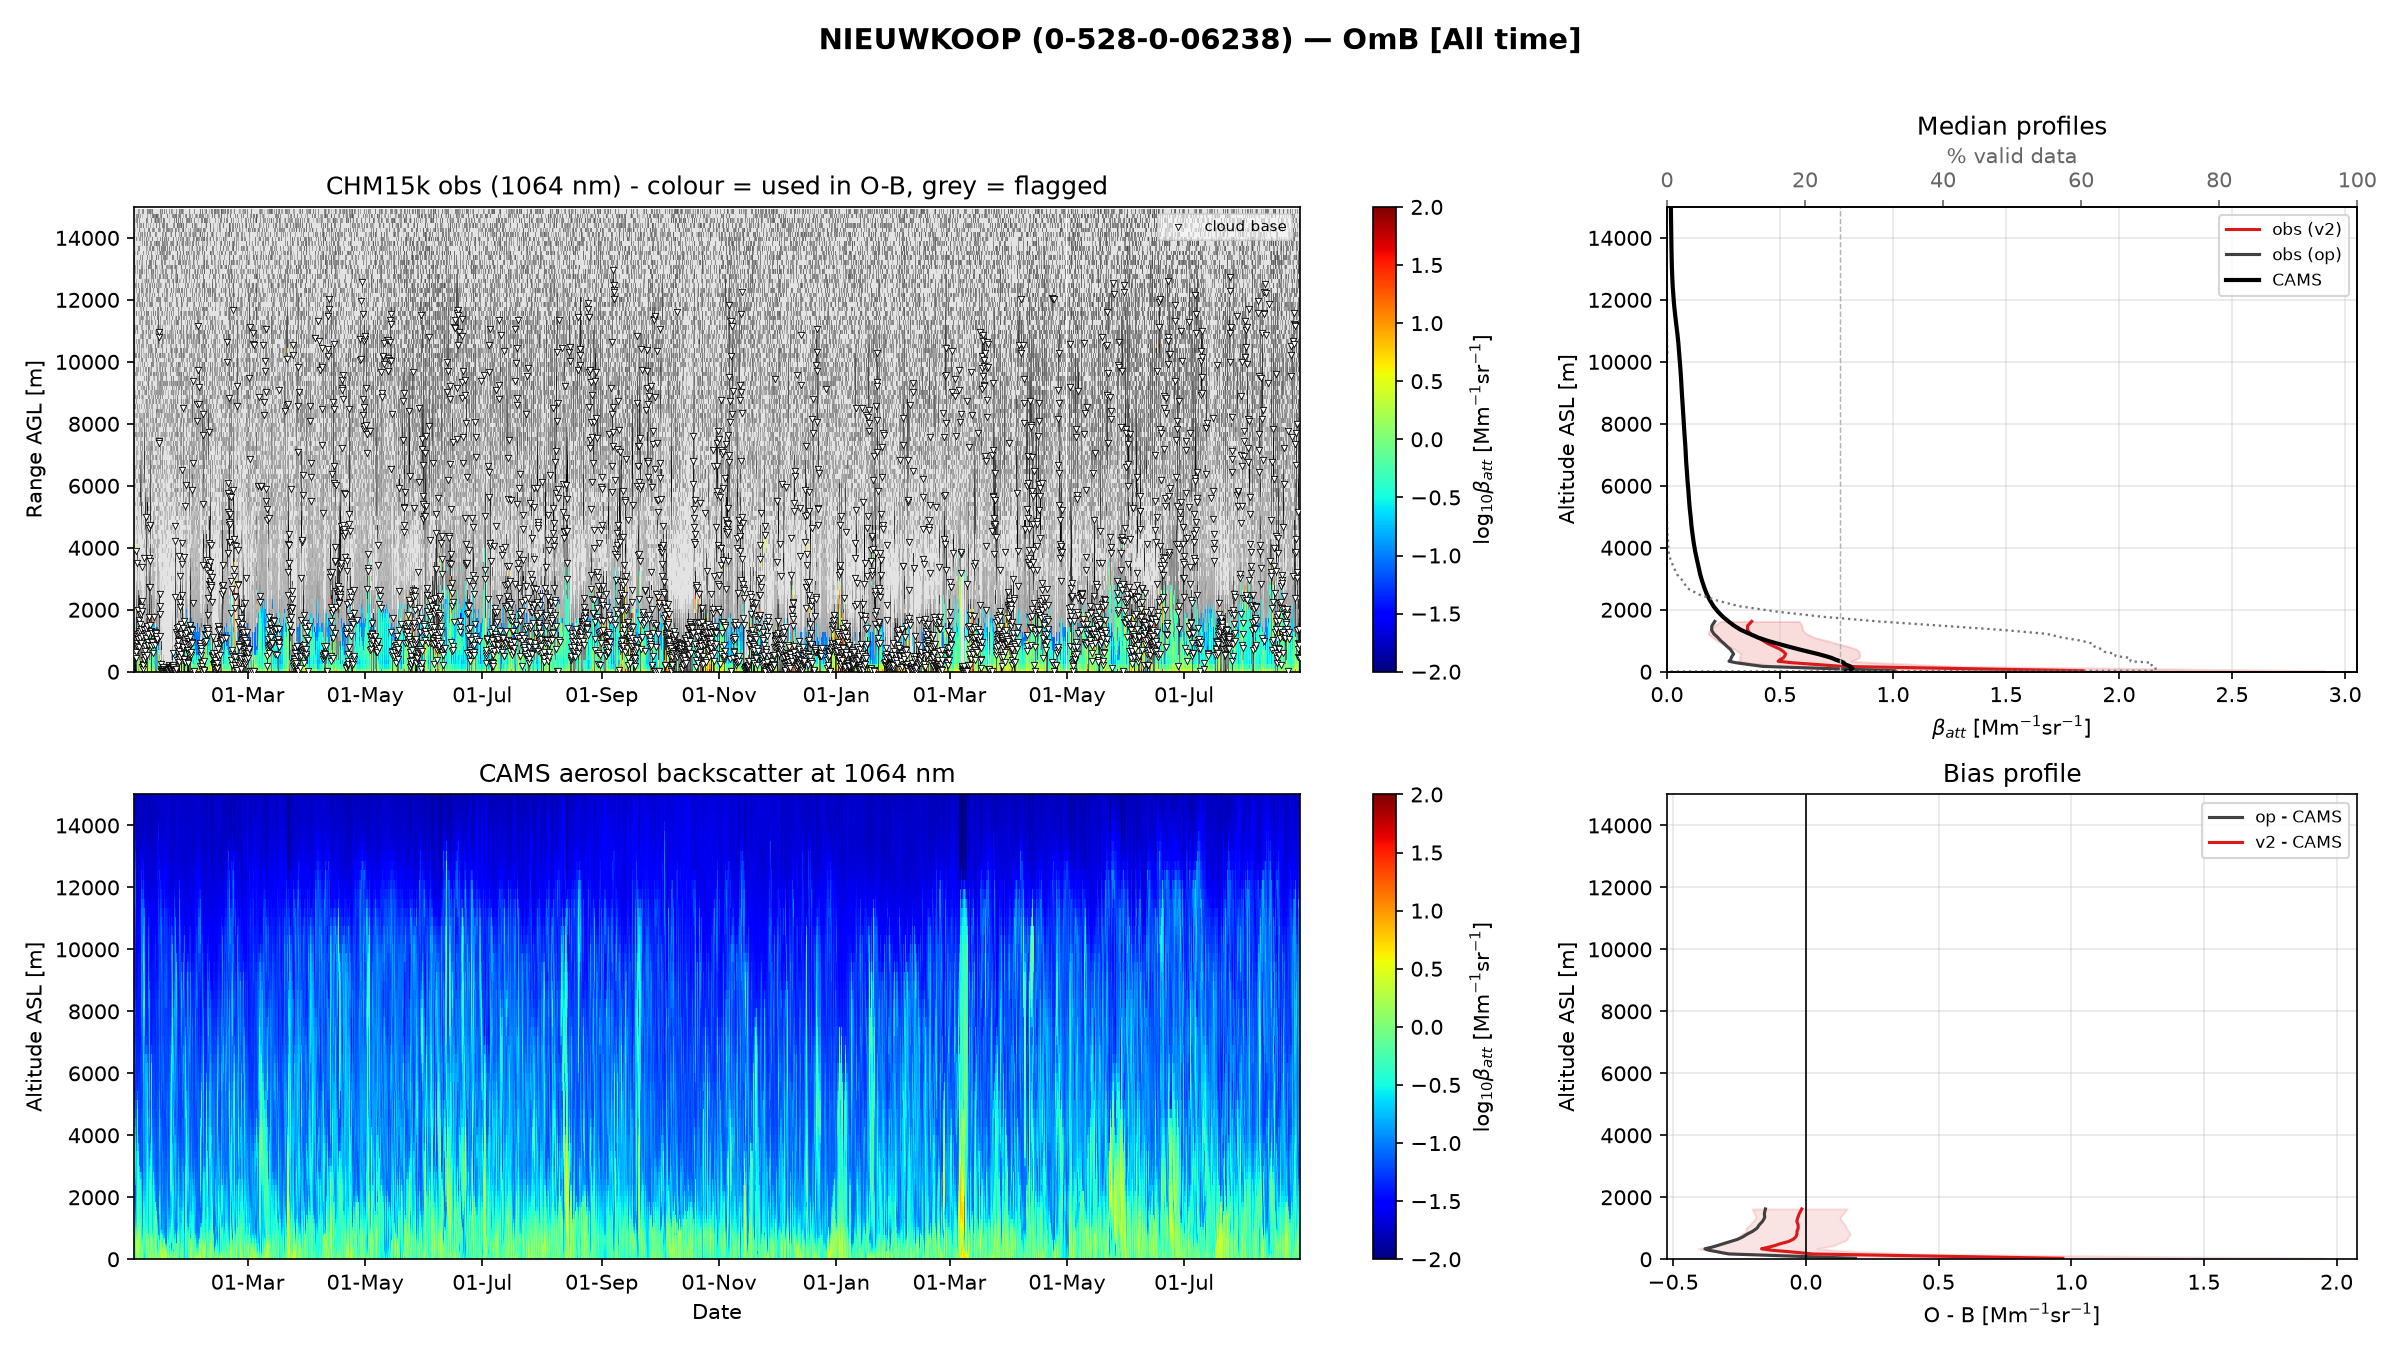Select the cloud base legend entry

tap(1232, 226)
